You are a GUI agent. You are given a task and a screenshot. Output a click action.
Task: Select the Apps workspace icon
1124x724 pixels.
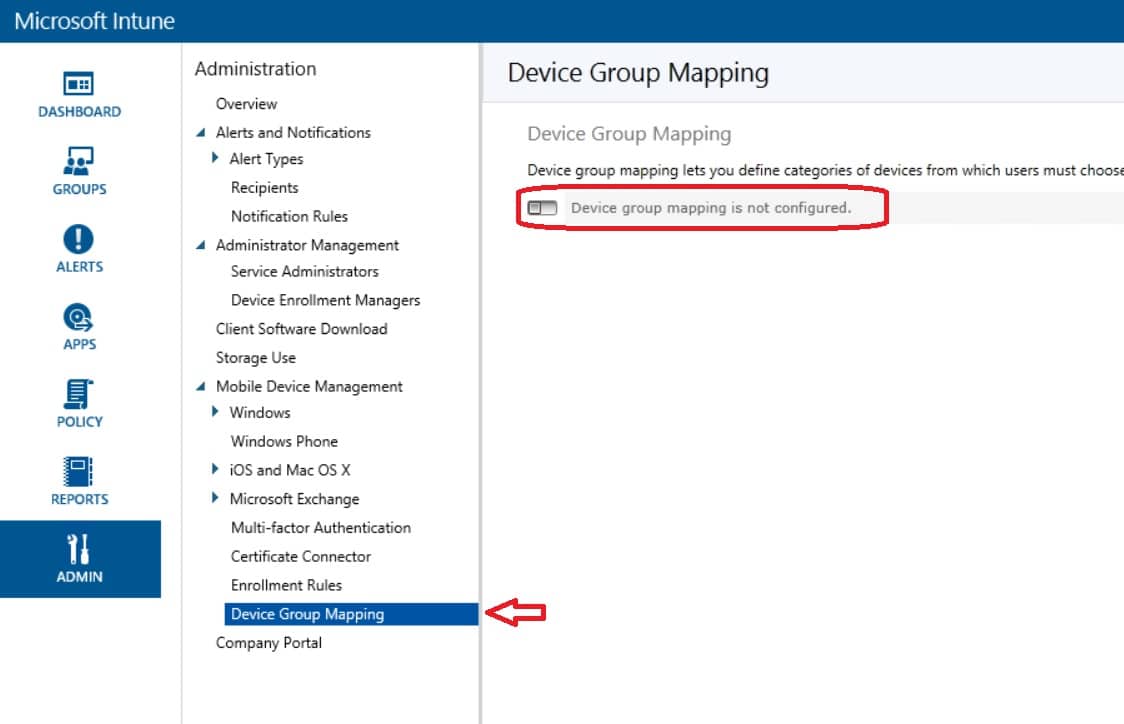[78, 323]
